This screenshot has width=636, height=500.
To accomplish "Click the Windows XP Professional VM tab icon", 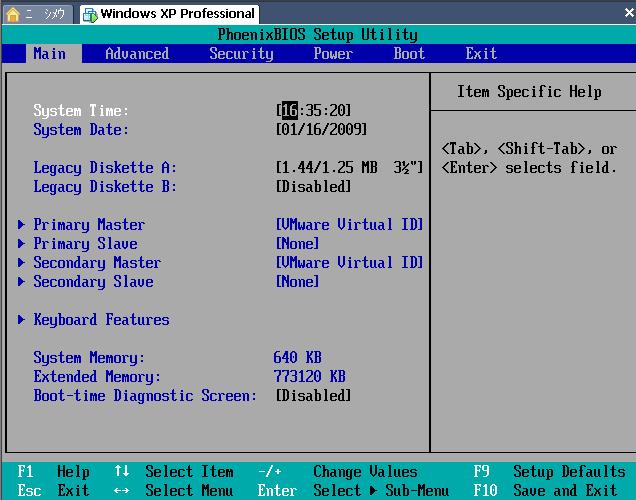I will pos(90,15).
